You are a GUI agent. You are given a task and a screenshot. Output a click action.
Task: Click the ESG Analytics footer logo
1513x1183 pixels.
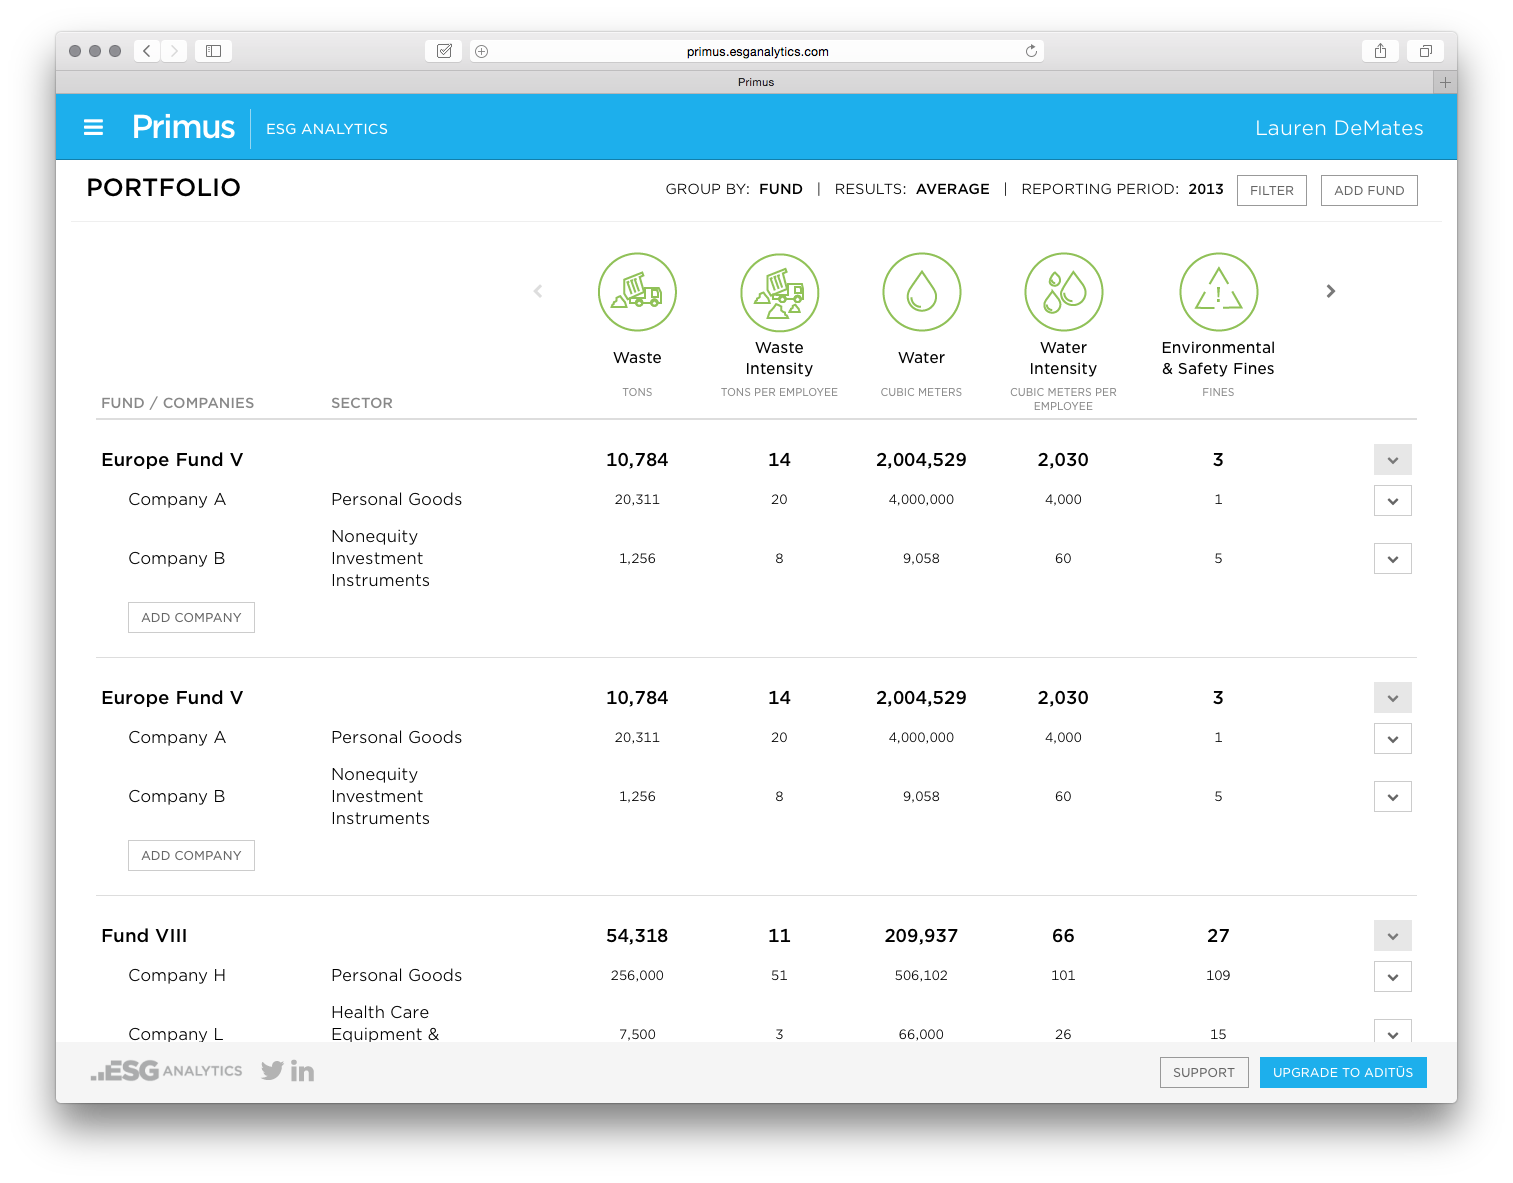166,1071
